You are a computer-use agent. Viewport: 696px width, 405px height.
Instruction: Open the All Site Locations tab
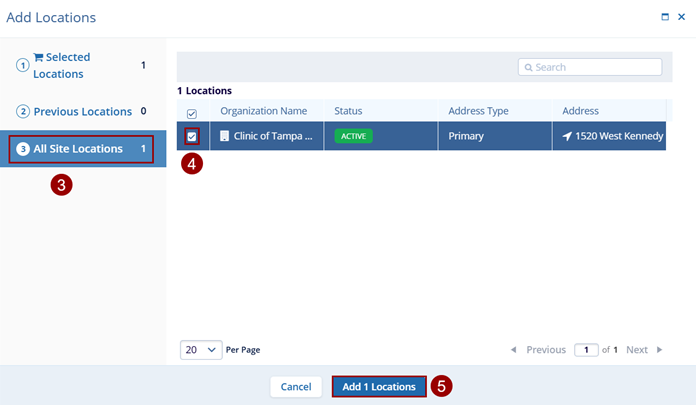tap(80, 149)
